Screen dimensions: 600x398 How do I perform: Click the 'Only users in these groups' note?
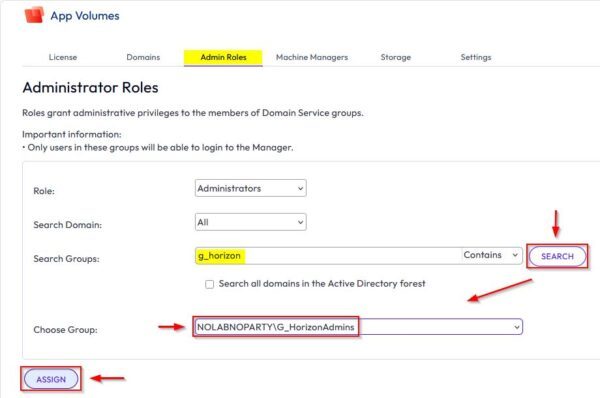coord(158,147)
